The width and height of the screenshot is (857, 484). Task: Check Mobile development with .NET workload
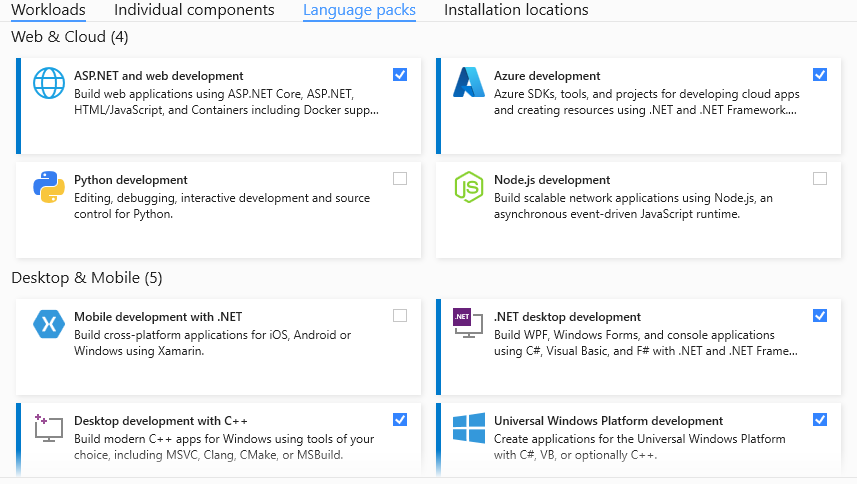click(x=400, y=316)
